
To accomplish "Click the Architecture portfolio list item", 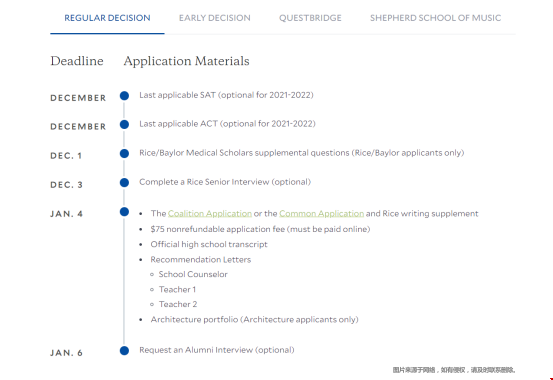I will (254, 319).
